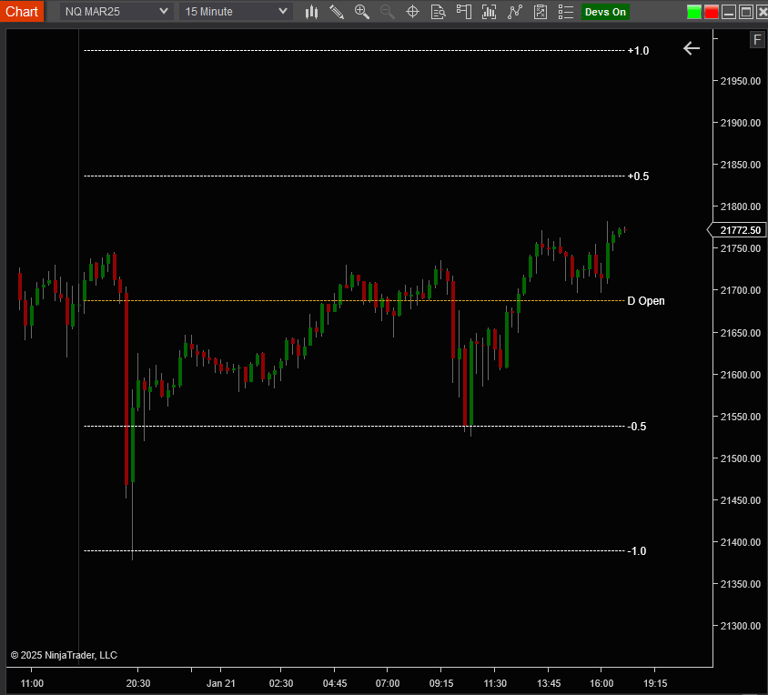Open the strategies icon
Viewport: 768px width, 695px height.
tap(515, 12)
